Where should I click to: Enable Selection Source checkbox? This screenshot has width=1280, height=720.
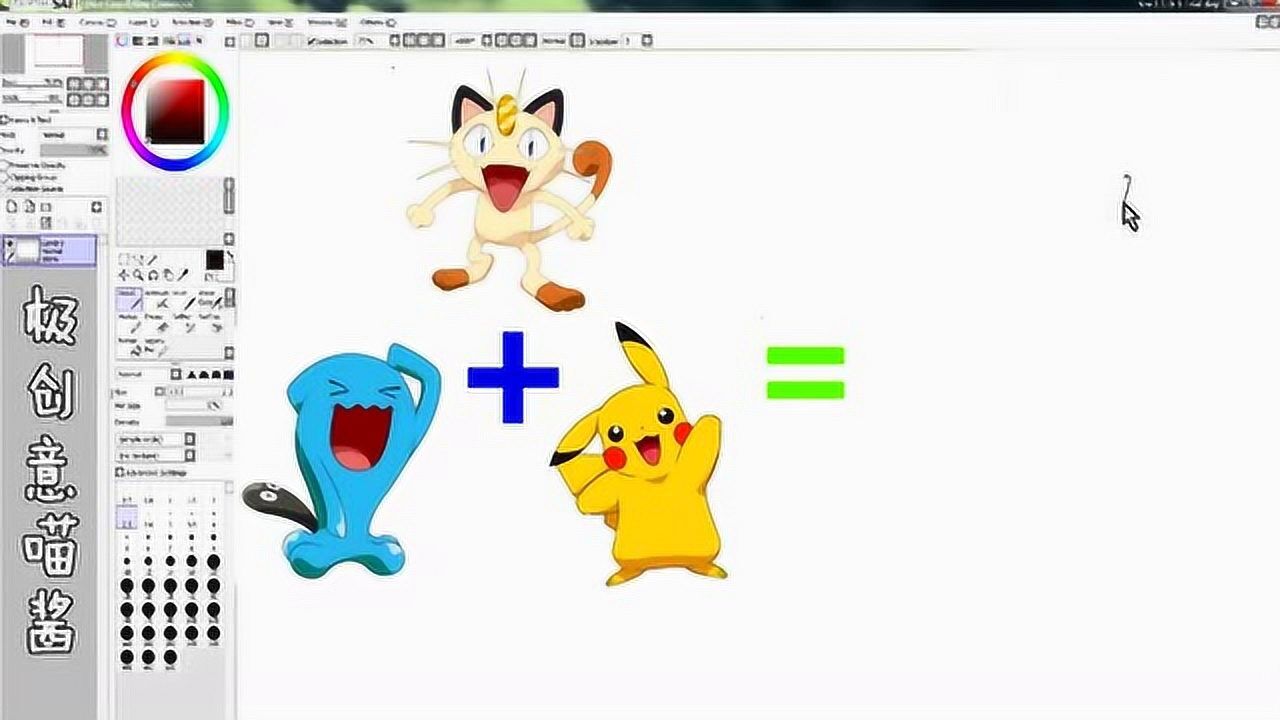[x=4, y=189]
